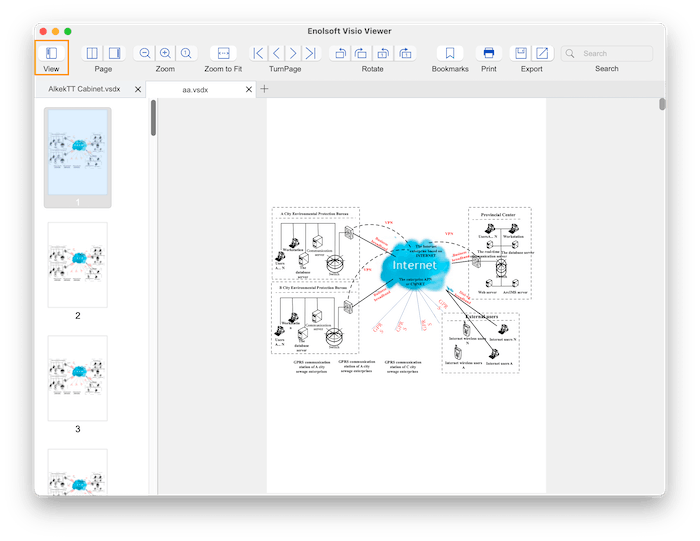Reset zoom to actual size
This screenshot has height=541, width=700.
tap(186, 53)
